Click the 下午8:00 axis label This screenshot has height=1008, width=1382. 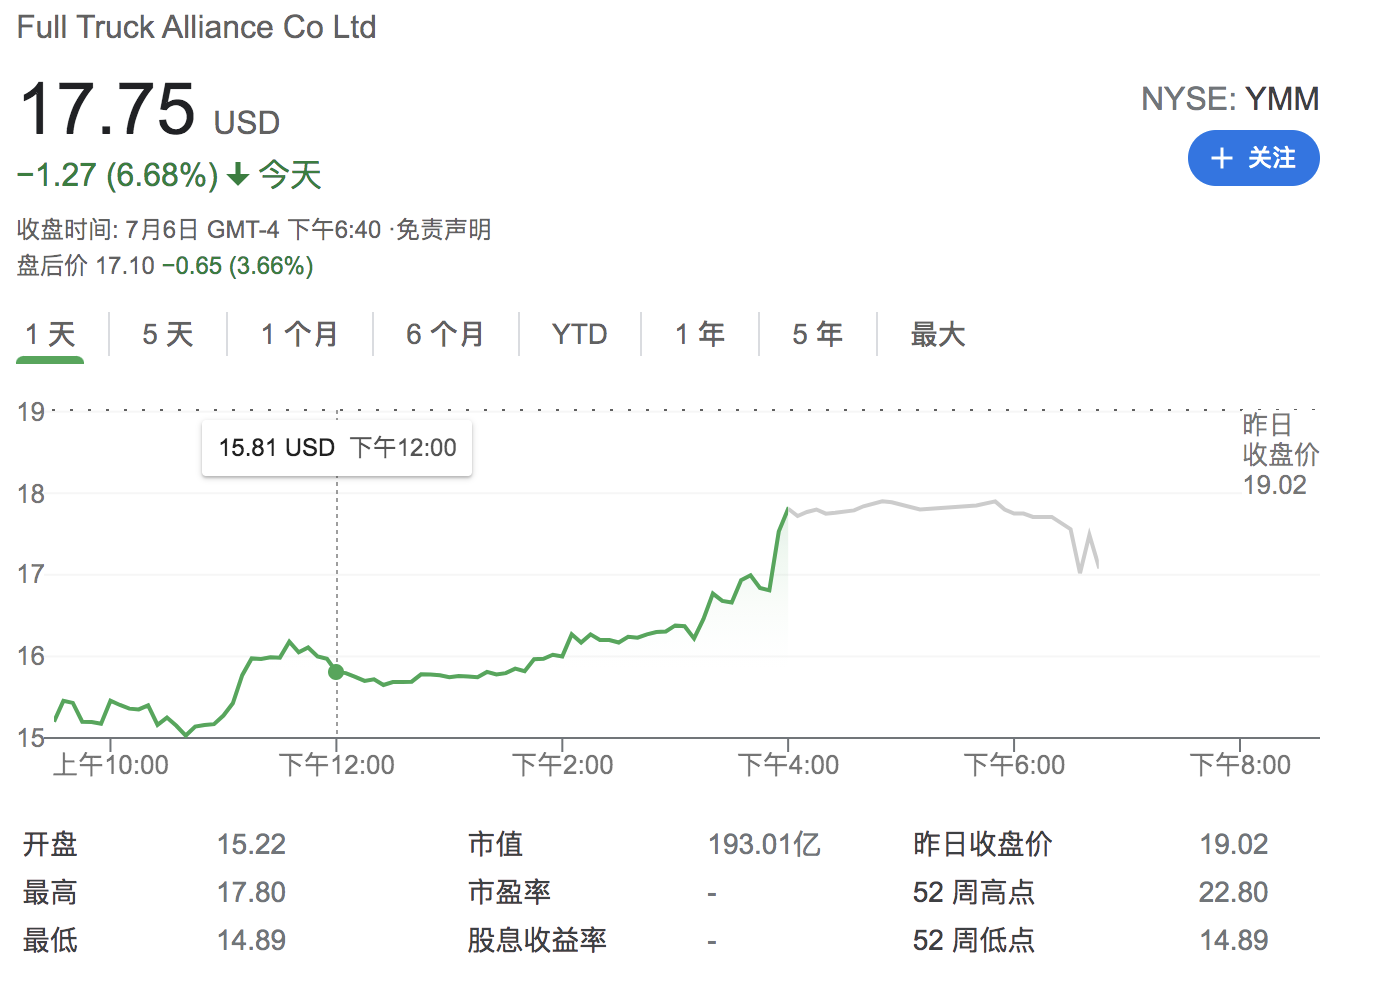[1240, 765]
